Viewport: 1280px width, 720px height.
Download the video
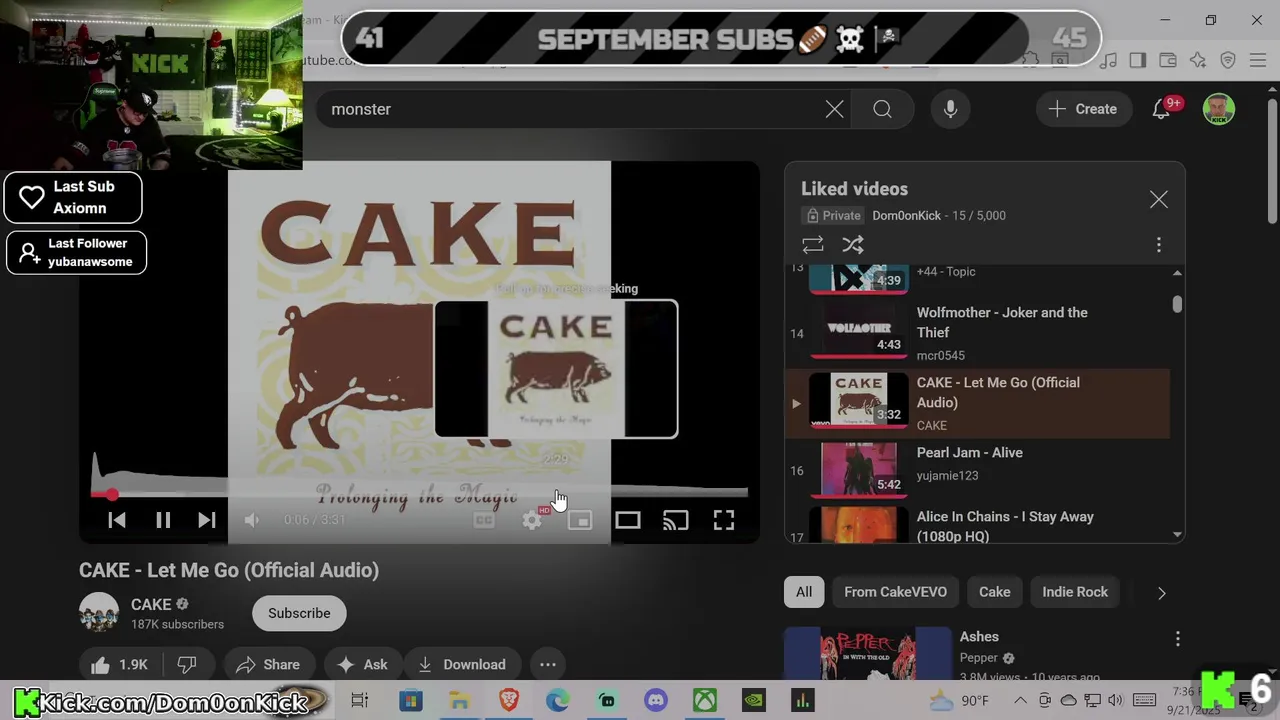pos(461,664)
